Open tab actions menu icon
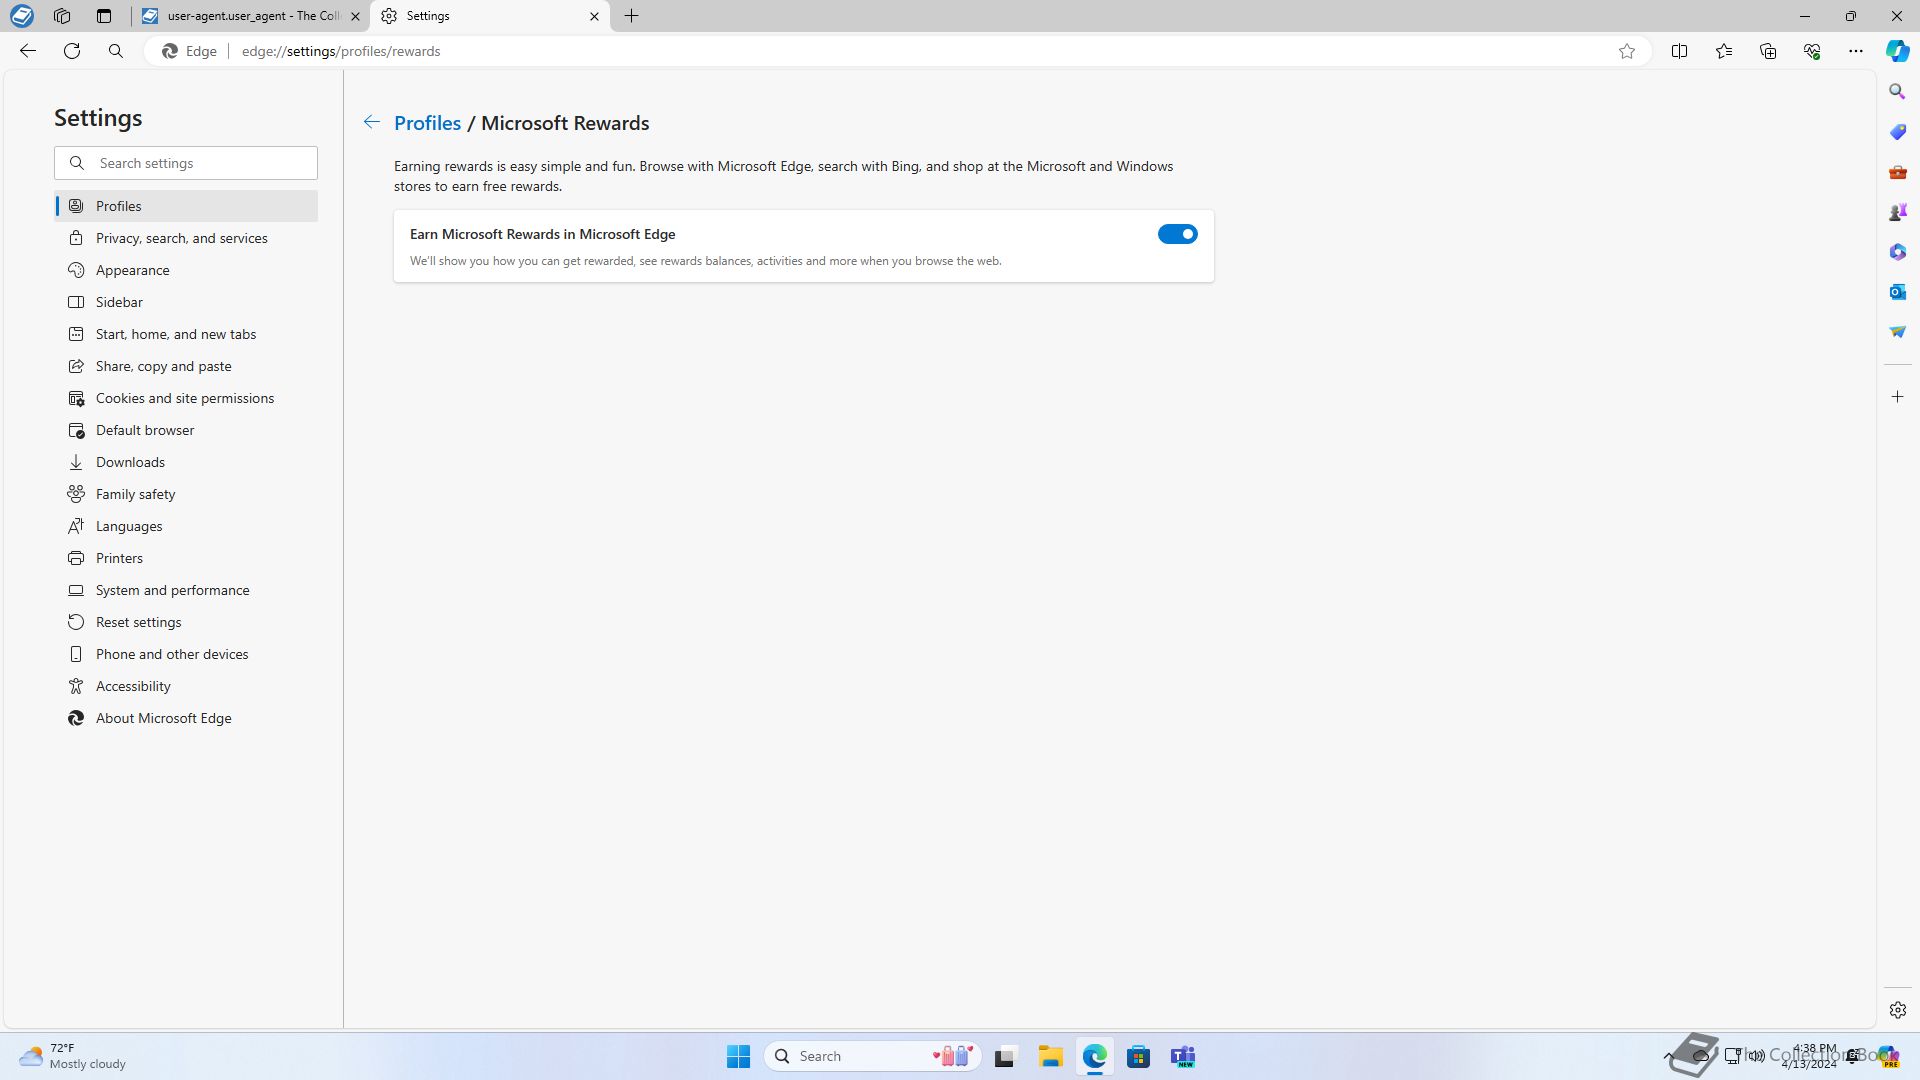The height and width of the screenshot is (1080, 1920). point(103,16)
